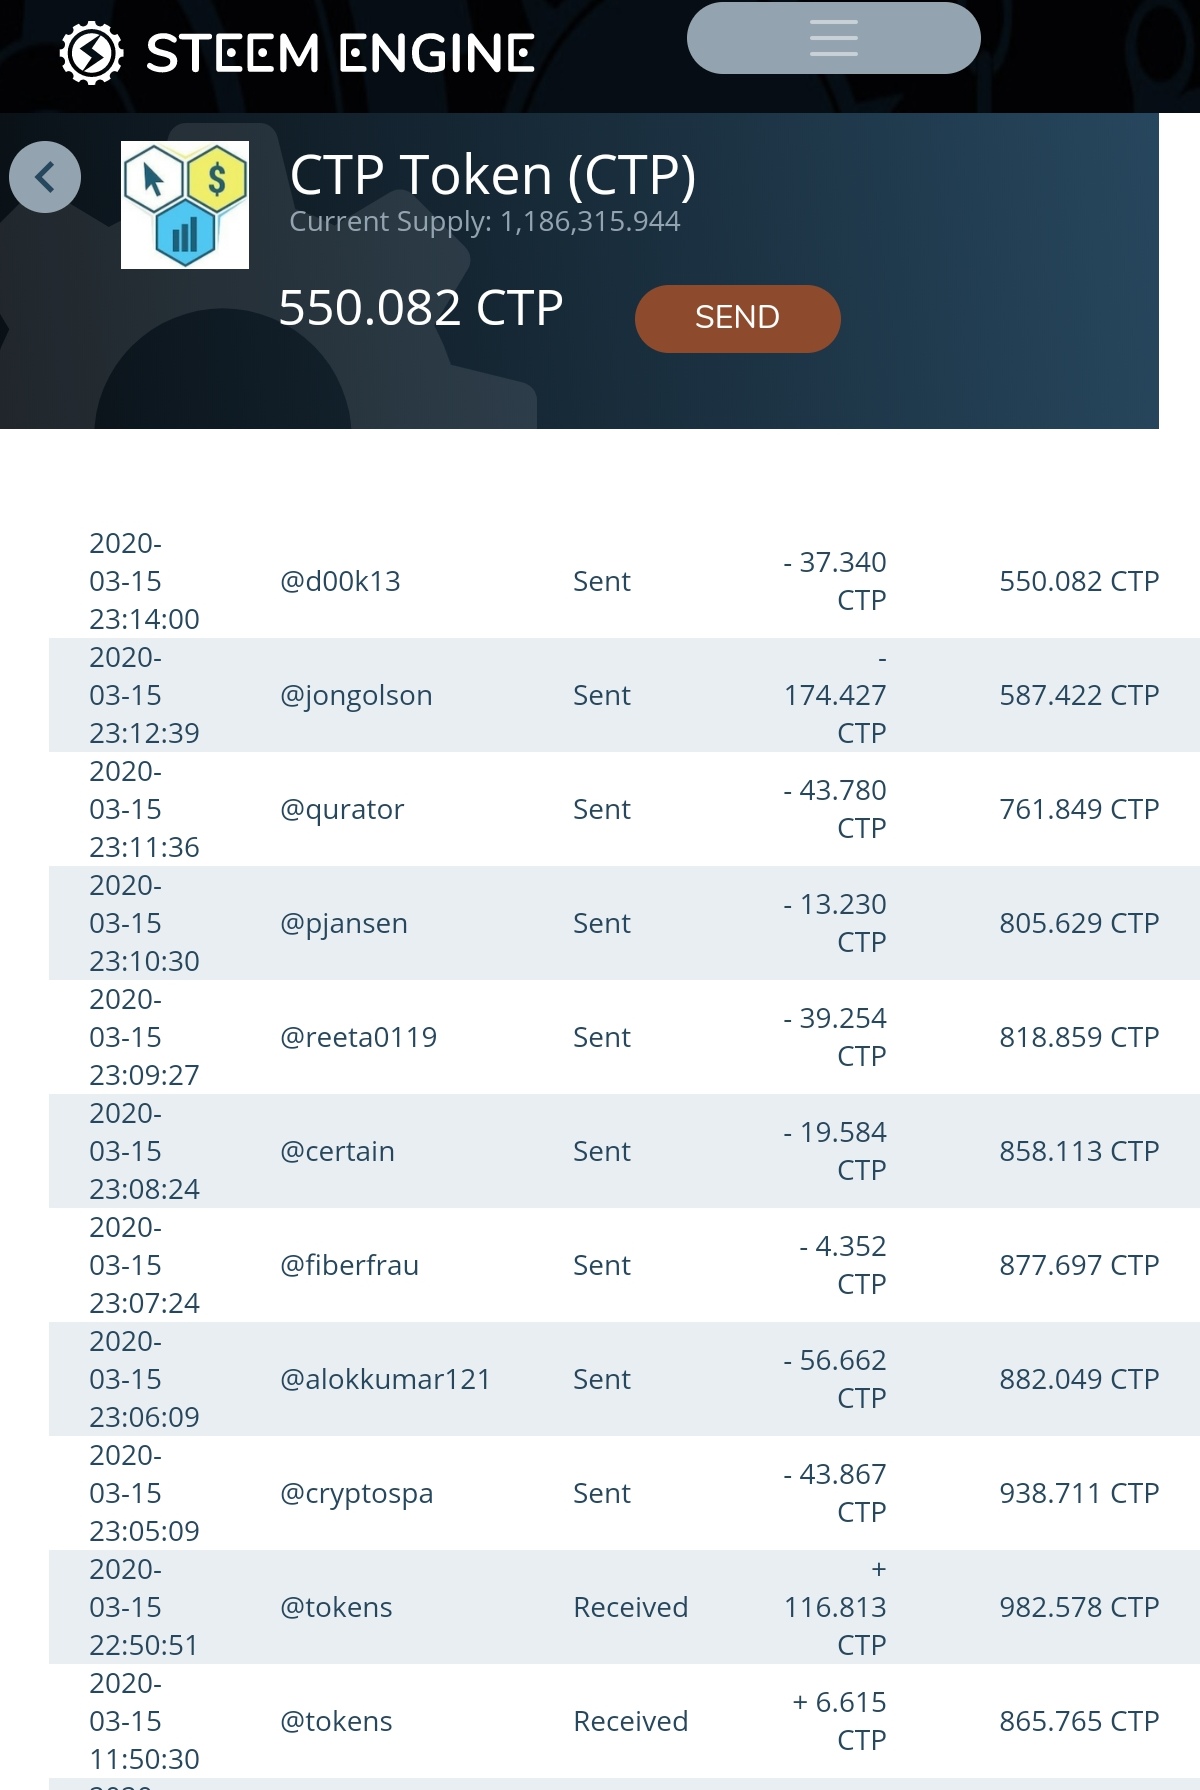Open the @jongolson account link
This screenshot has height=1790, width=1200.
point(356,695)
